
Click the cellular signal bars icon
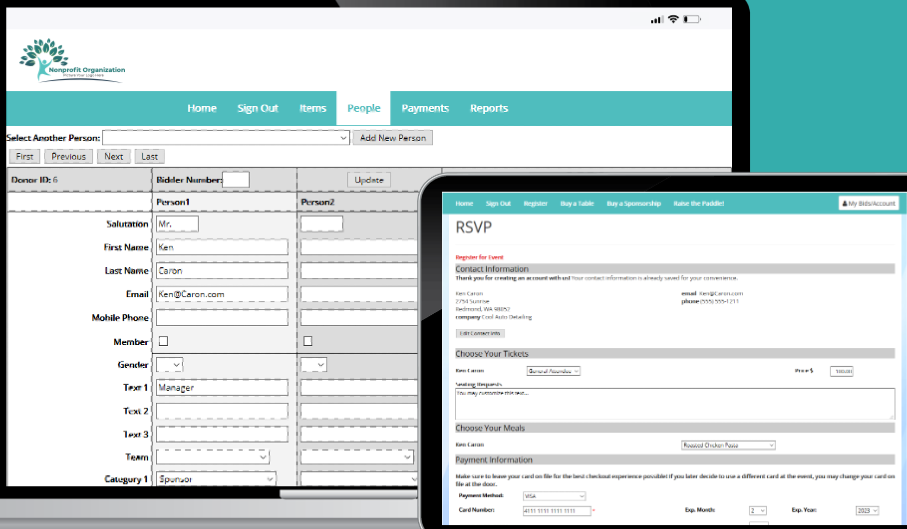[x=656, y=20]
